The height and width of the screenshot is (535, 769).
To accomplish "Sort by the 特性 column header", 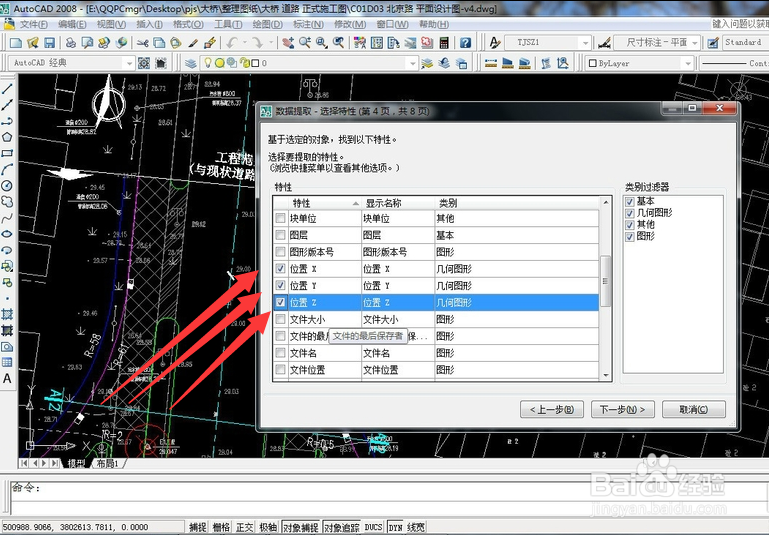I will (x=324, y=203).
